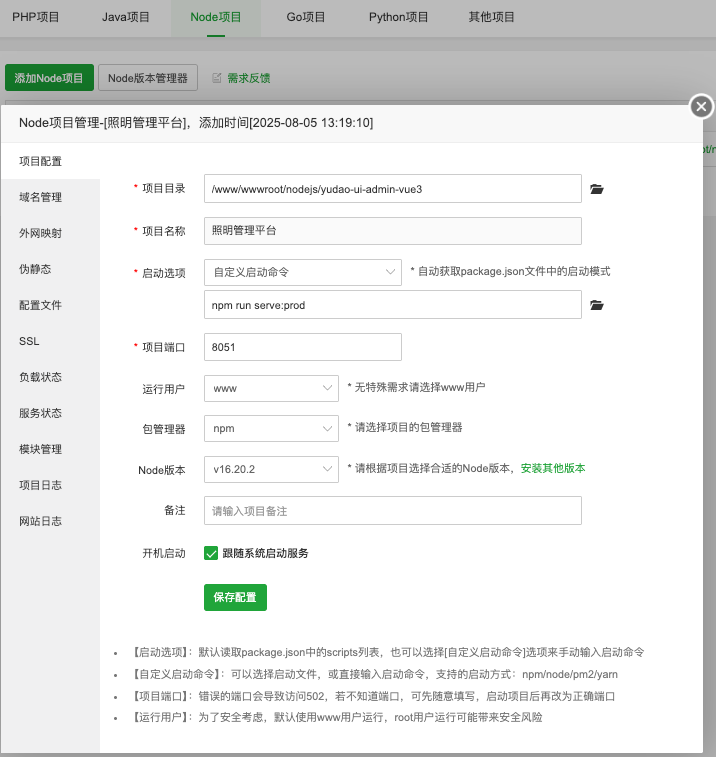The width and height of the screenshot is (716, 757).
Task: Open file browser for startup command
Action: pyautogui.click(x=597, y=305)
